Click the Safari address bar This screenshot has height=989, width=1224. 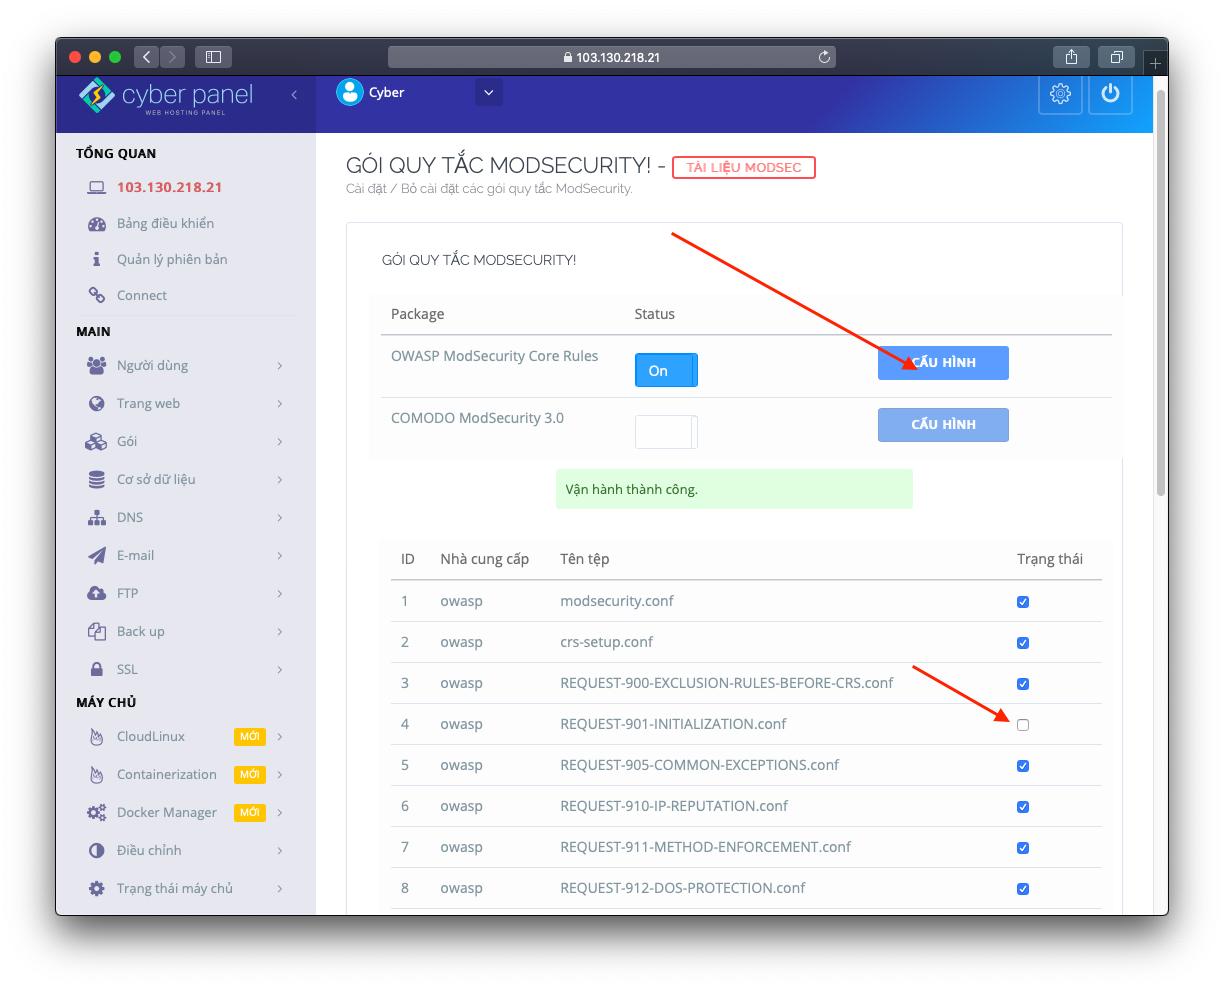click(x=612, y=57)
